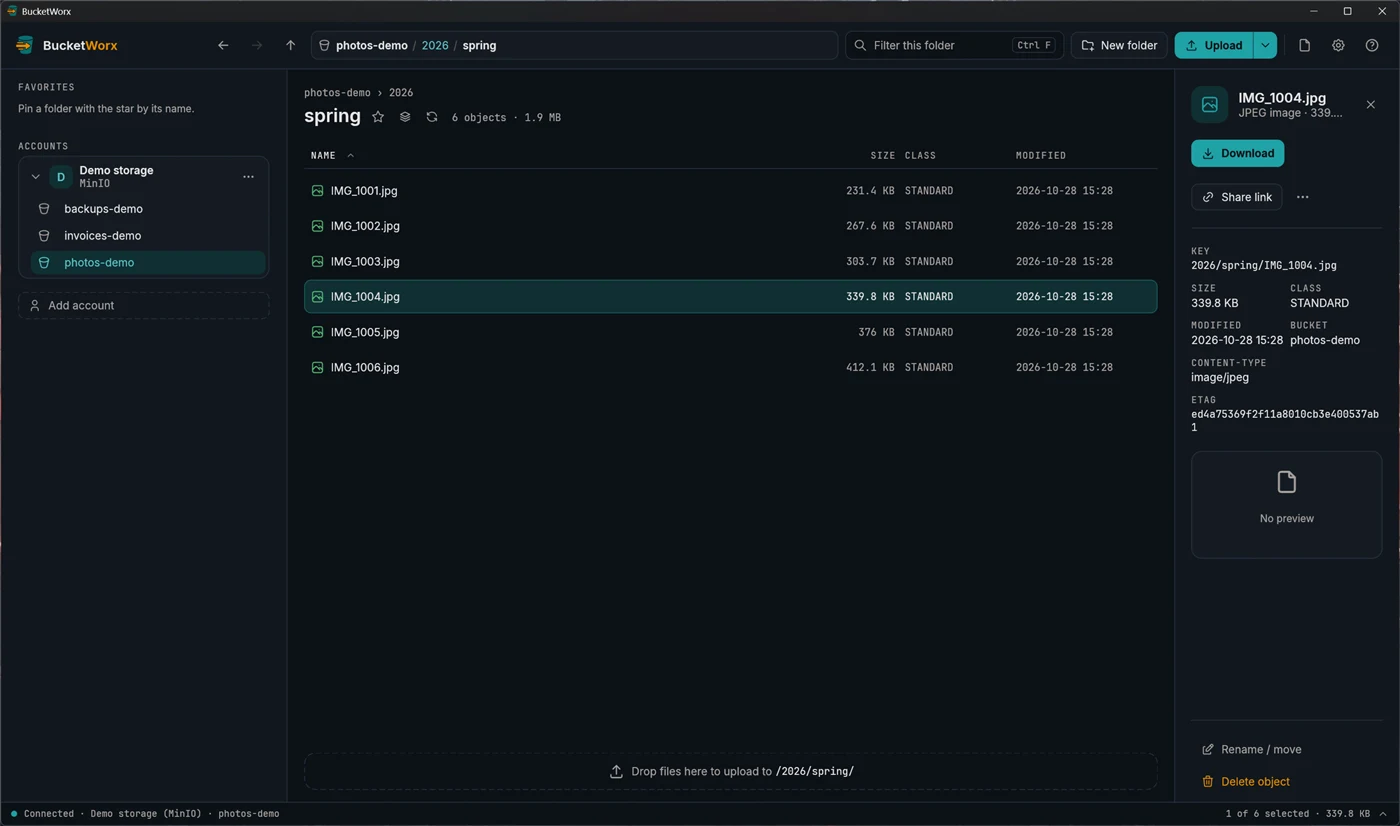Click the No preview thumbnail box
Viewport: 1400px width, 826px height.
(1286, 505)
